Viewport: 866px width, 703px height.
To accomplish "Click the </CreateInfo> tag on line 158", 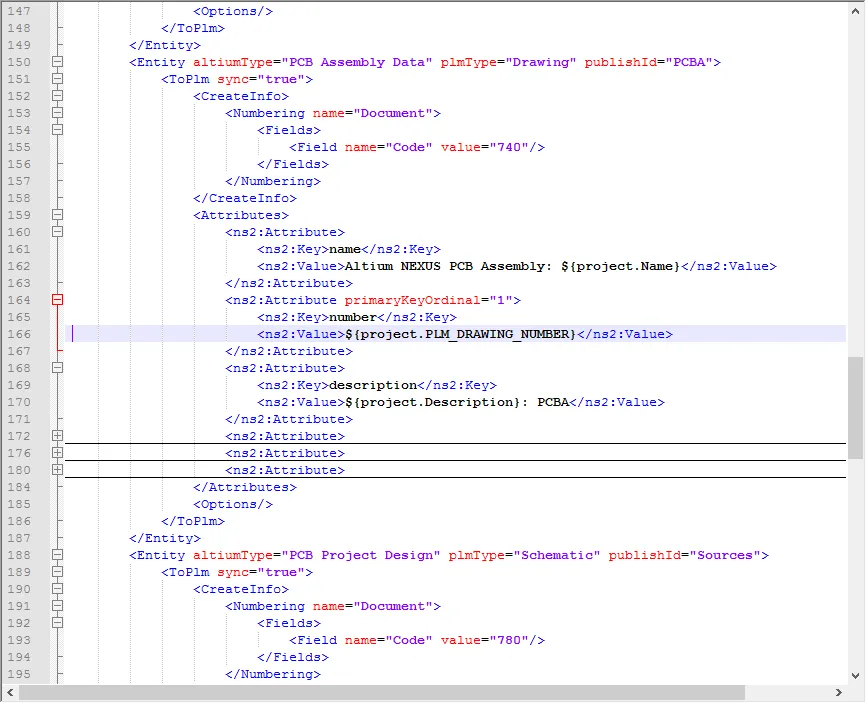I will [x=245, y=198].
